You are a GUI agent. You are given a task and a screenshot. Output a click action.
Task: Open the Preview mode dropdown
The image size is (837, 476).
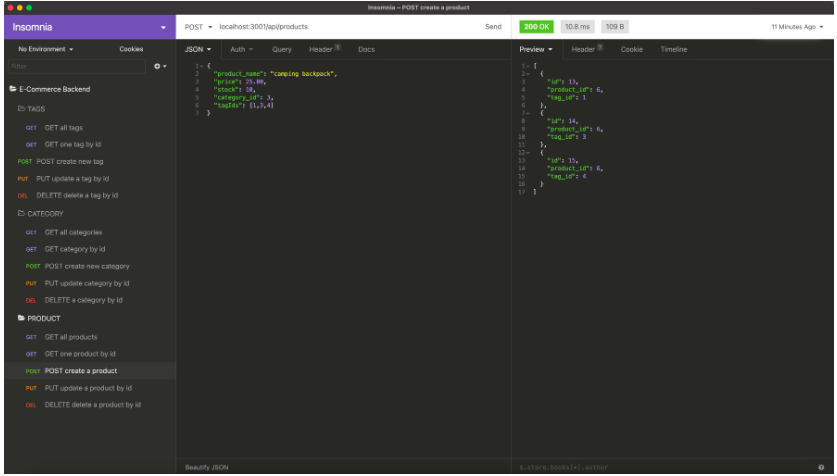click(535, 49)
